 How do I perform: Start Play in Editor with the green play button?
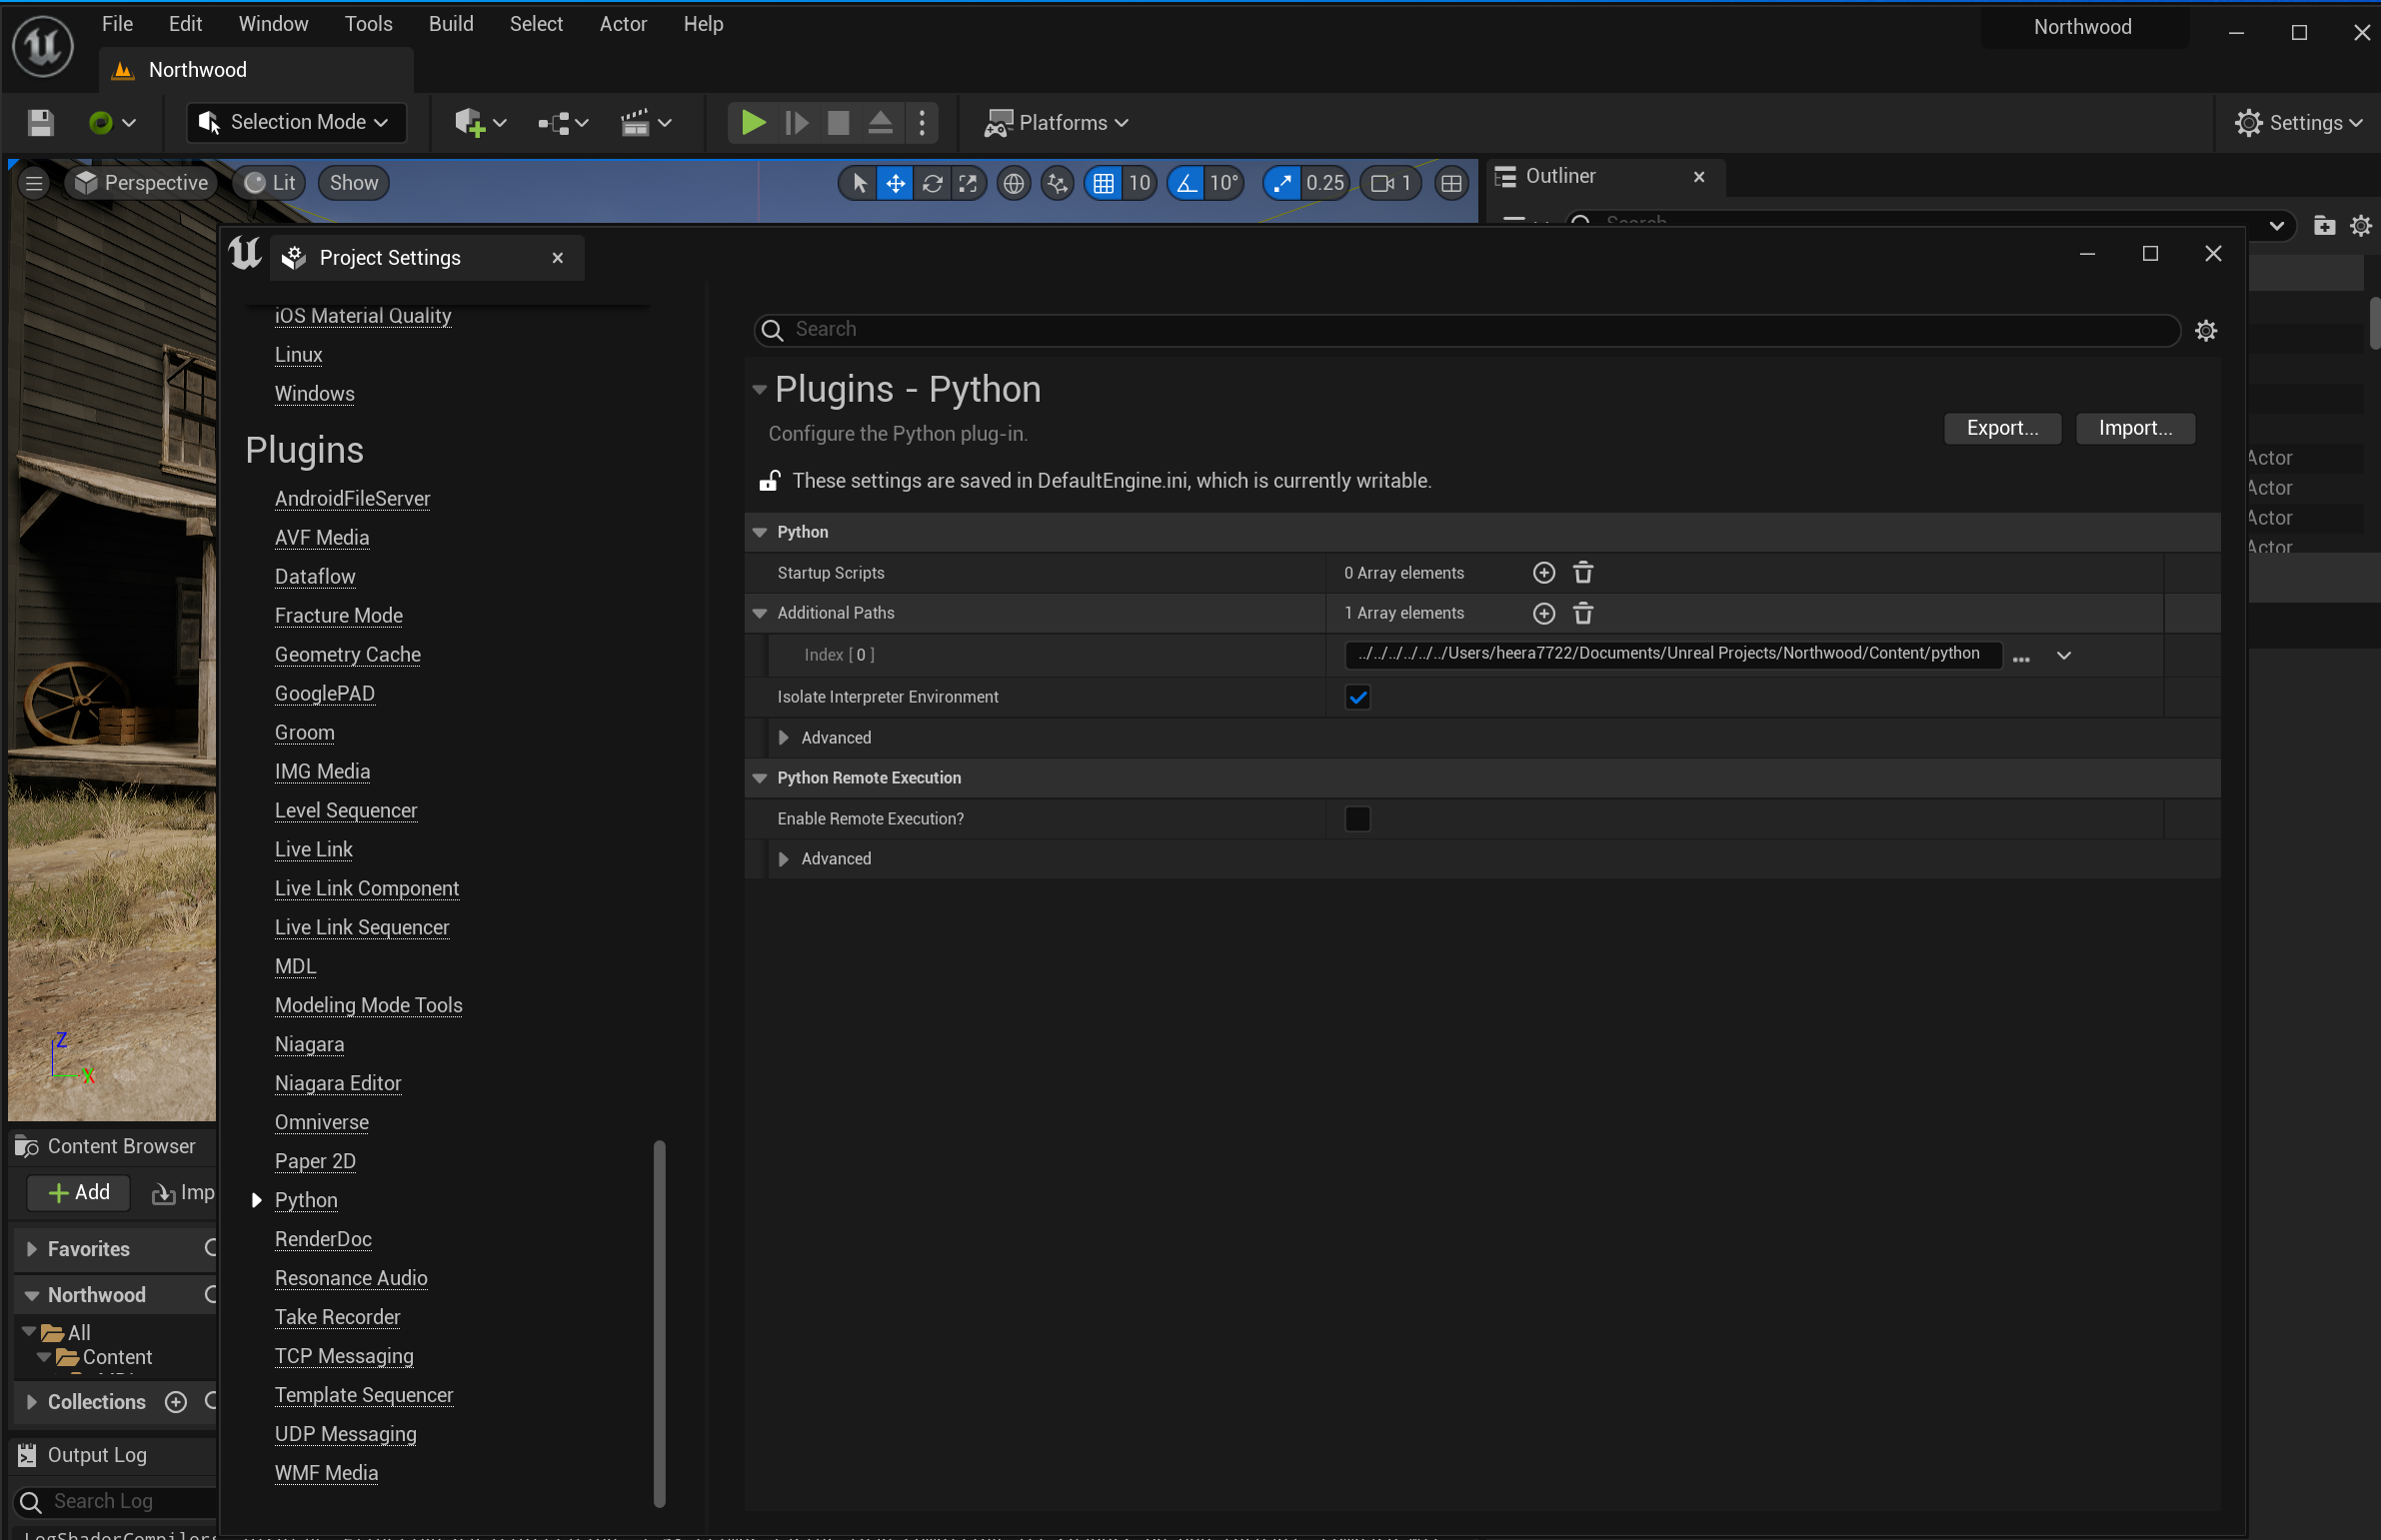753,123
